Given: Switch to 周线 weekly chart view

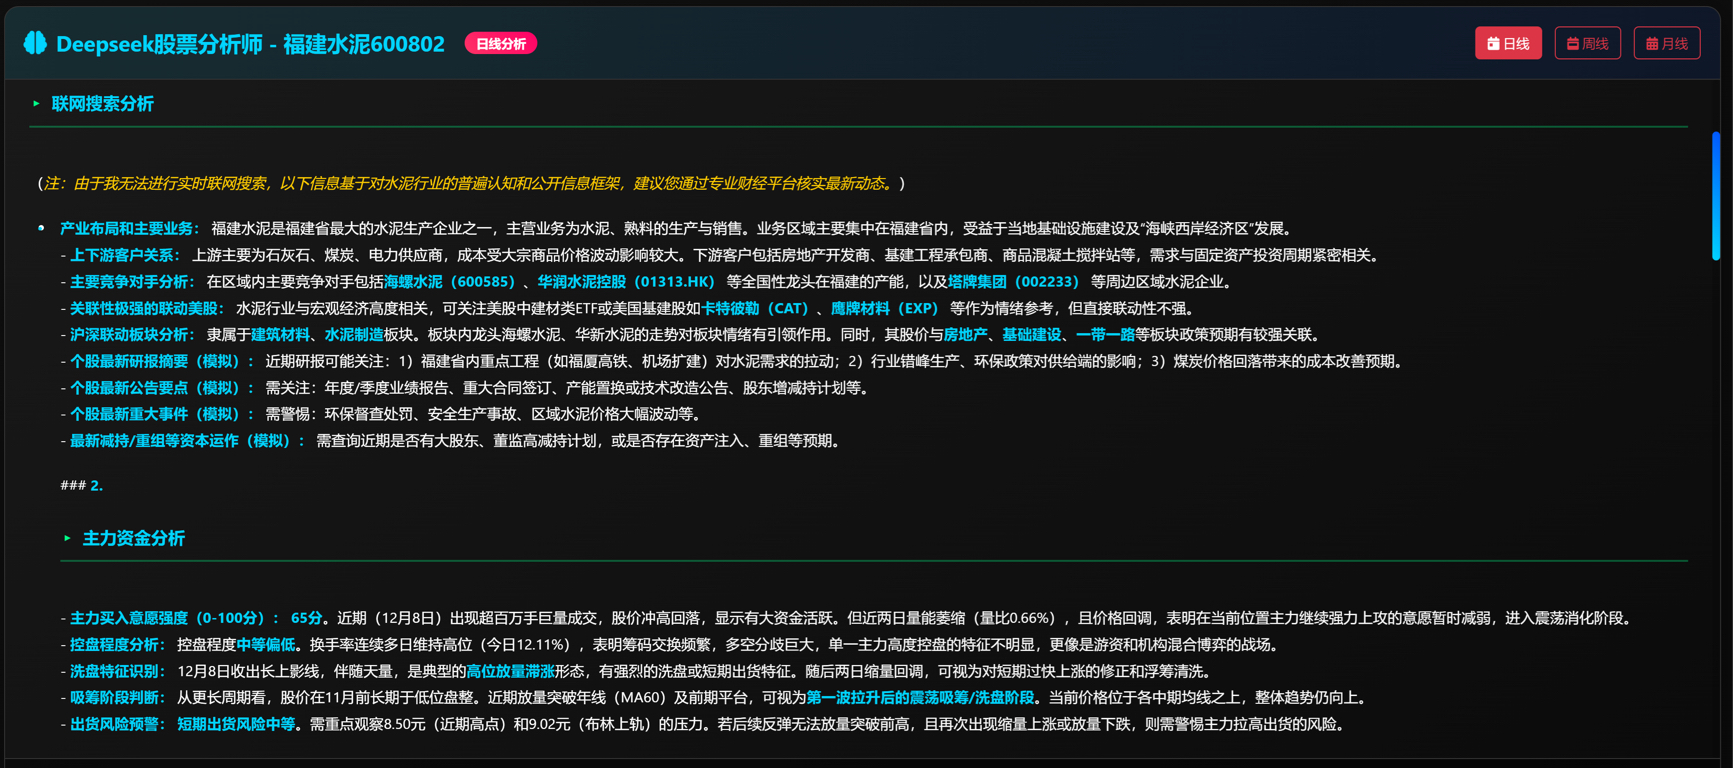Looking at the screenshot, I should coord(1587,43).
